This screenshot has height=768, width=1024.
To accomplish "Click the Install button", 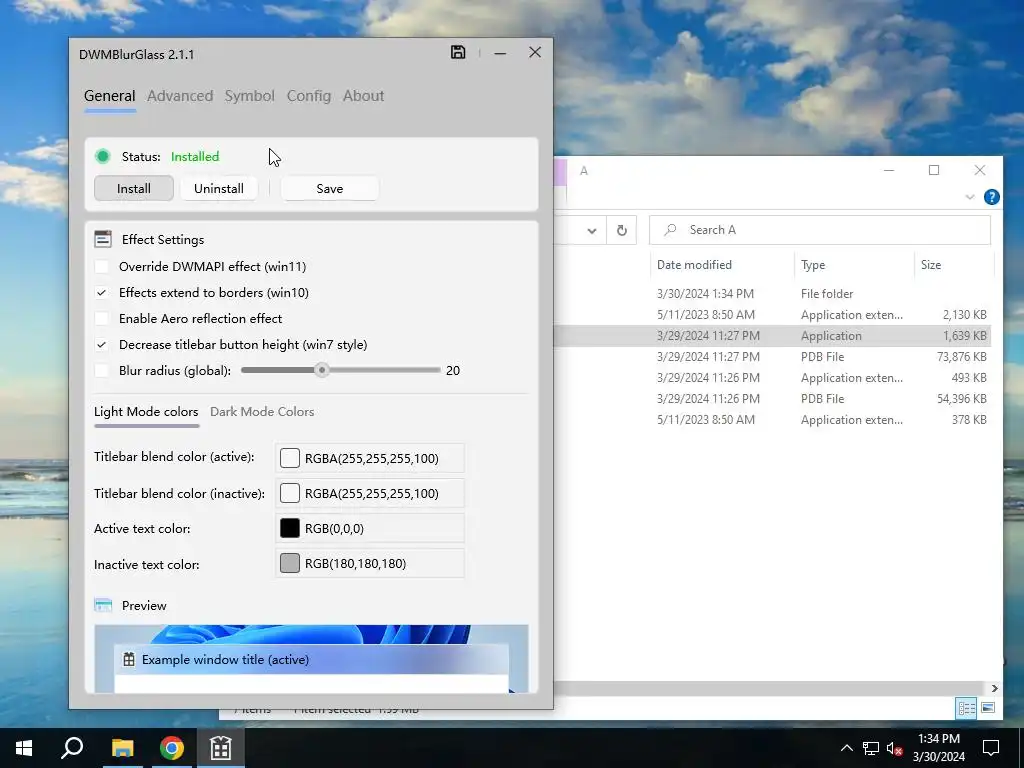I will (x=134, y=188).
